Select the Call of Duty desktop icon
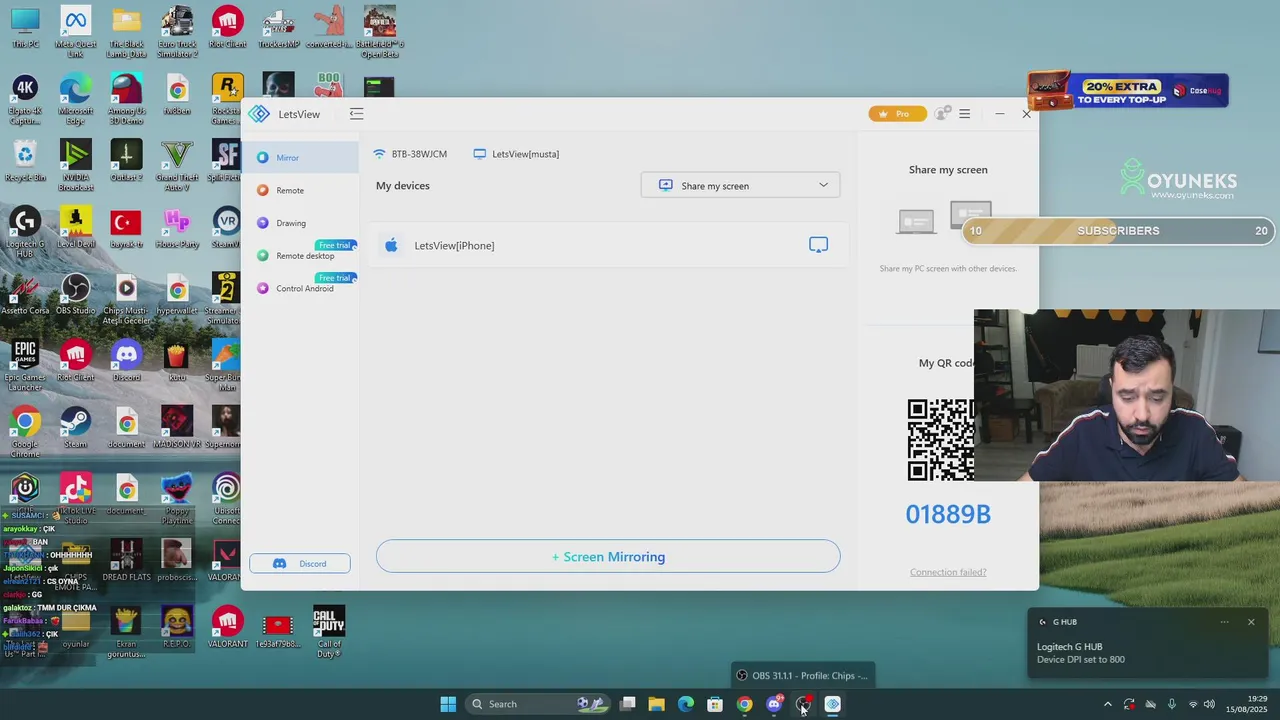 (329, 631)
